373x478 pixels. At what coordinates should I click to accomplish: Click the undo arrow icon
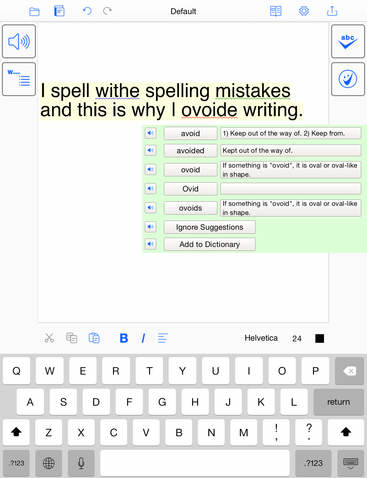pos(87,11)
